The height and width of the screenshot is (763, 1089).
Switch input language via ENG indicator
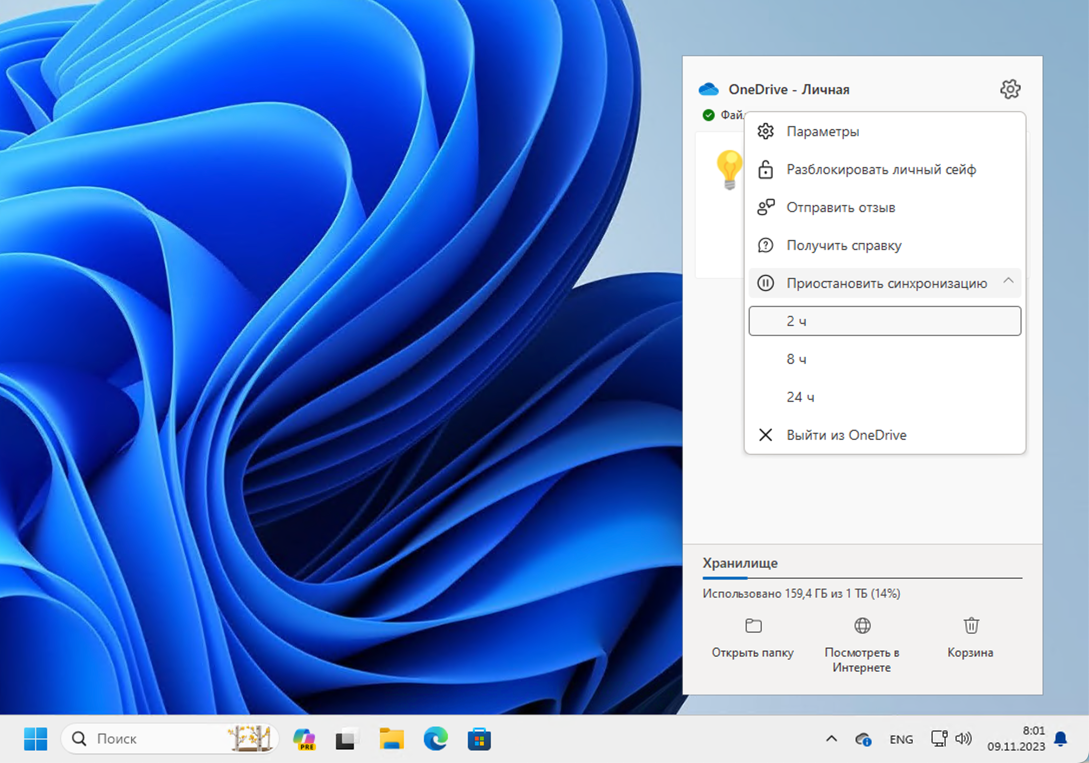pos(900,739)
